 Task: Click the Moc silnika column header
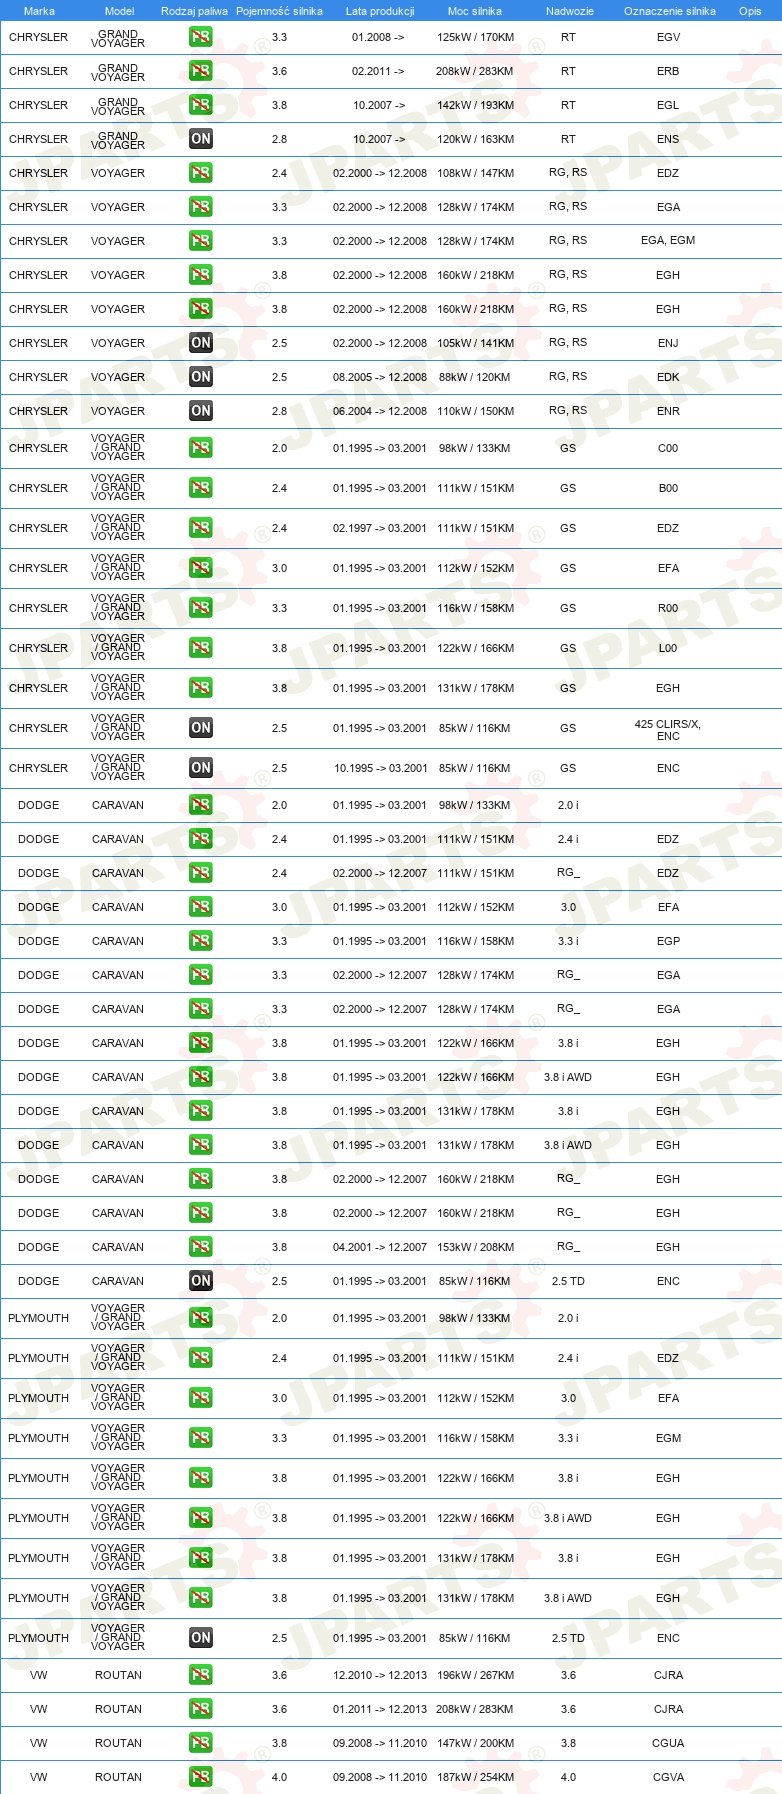(x=475, y=11)
